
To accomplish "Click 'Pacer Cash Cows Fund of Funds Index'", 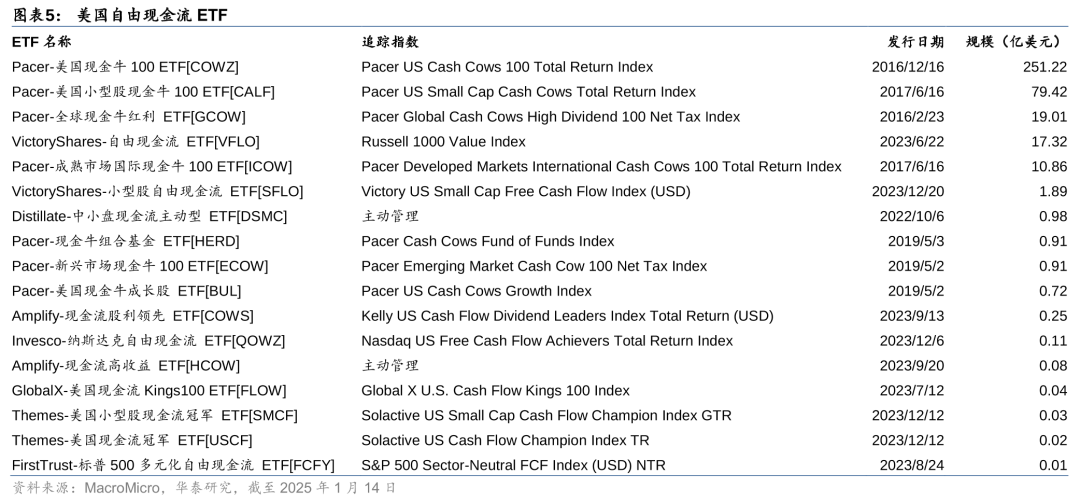I will (487, 241).
